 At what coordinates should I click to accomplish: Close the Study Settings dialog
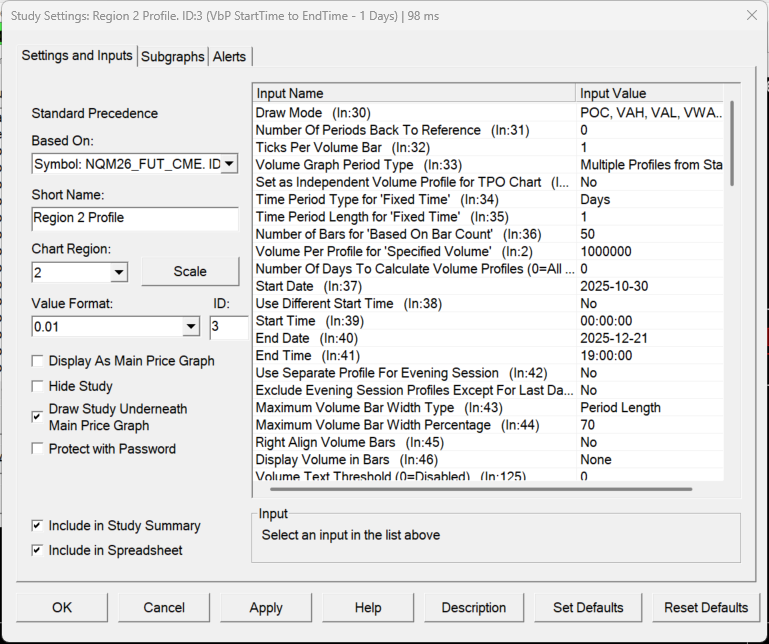pyautogui.click(x=751, y=15)
